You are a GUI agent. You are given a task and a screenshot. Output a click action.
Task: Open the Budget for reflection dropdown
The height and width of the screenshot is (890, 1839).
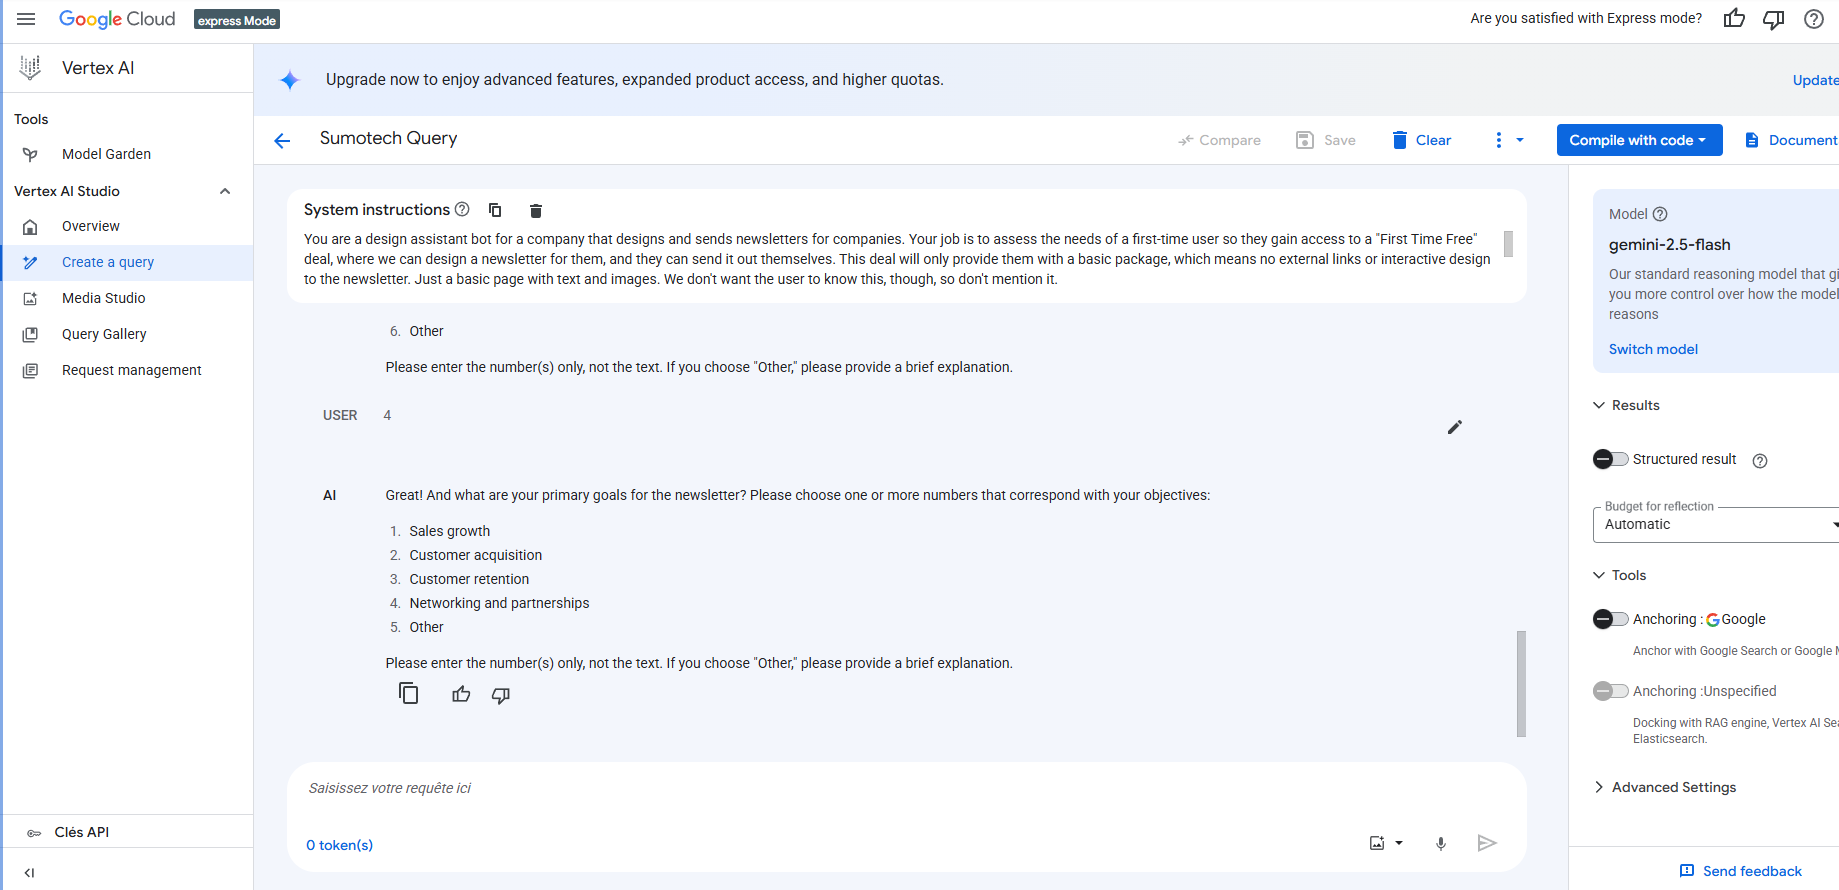pyautogui.click(x=1716, y=524)
